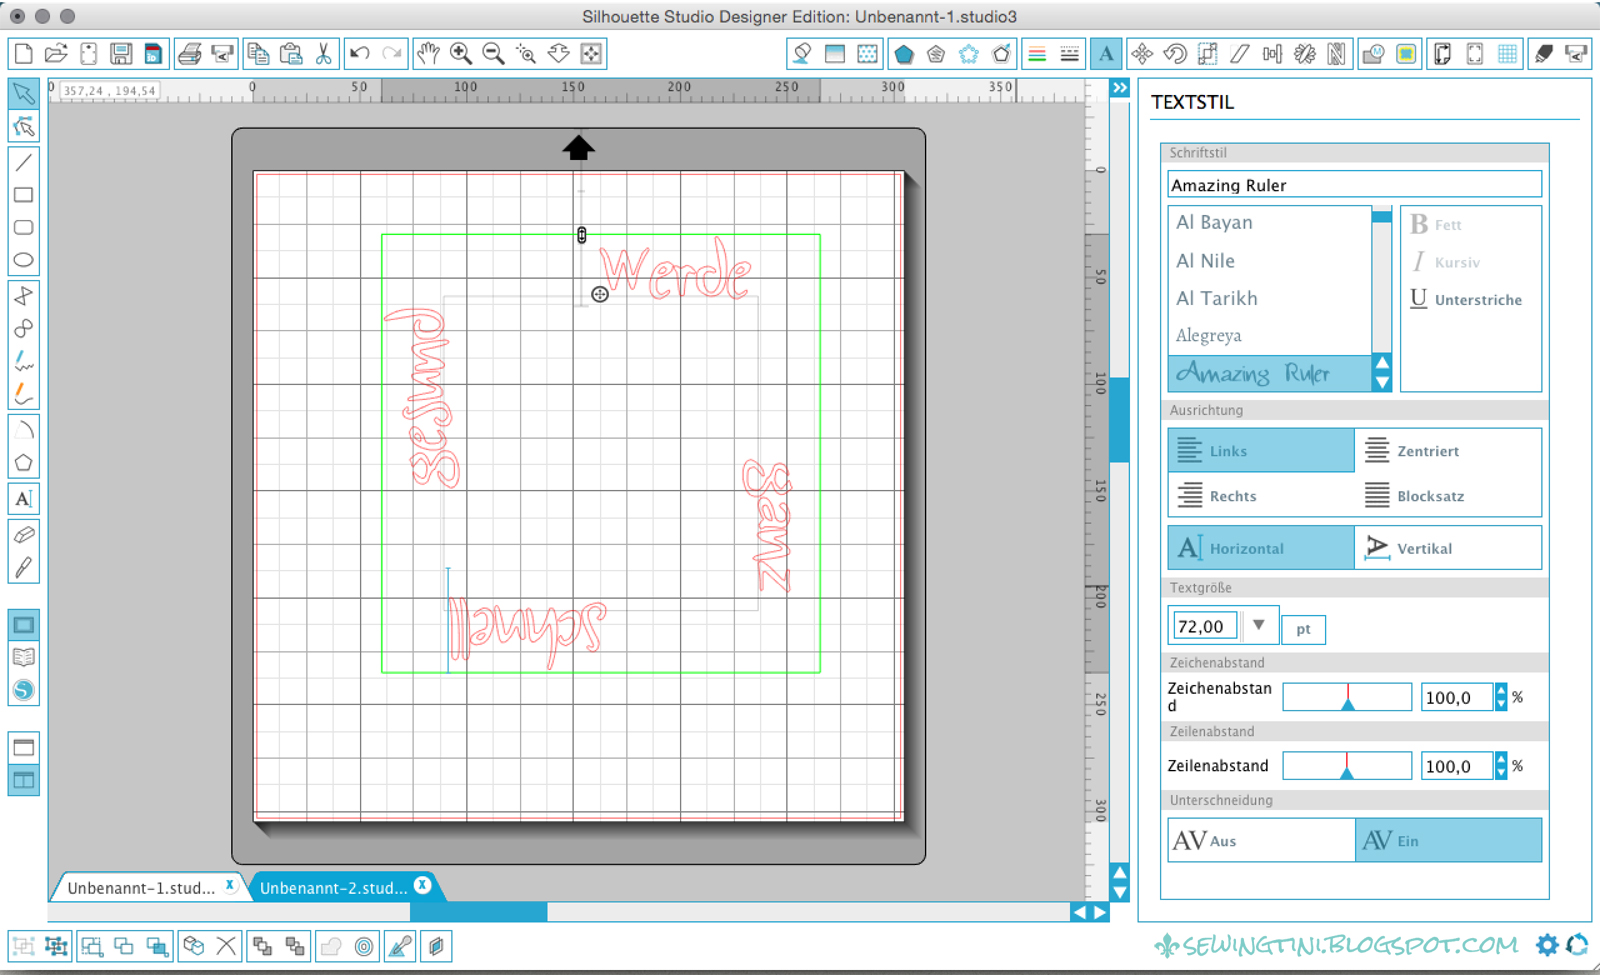Click the Zeichenabstand value field
The image size is (1600, 975).
(1457, 697)
